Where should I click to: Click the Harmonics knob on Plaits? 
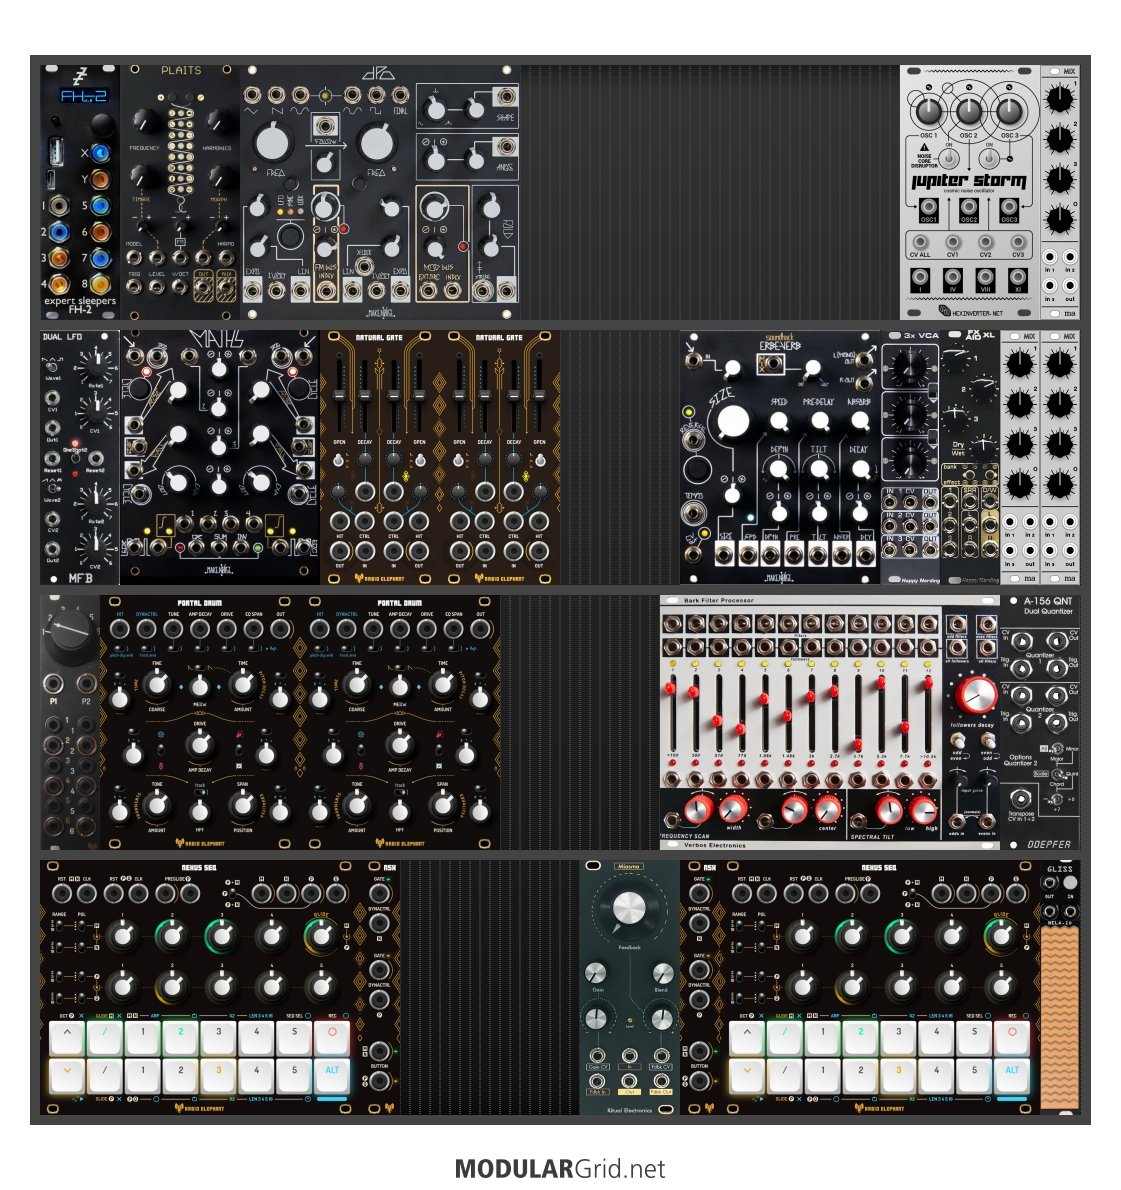218,121
